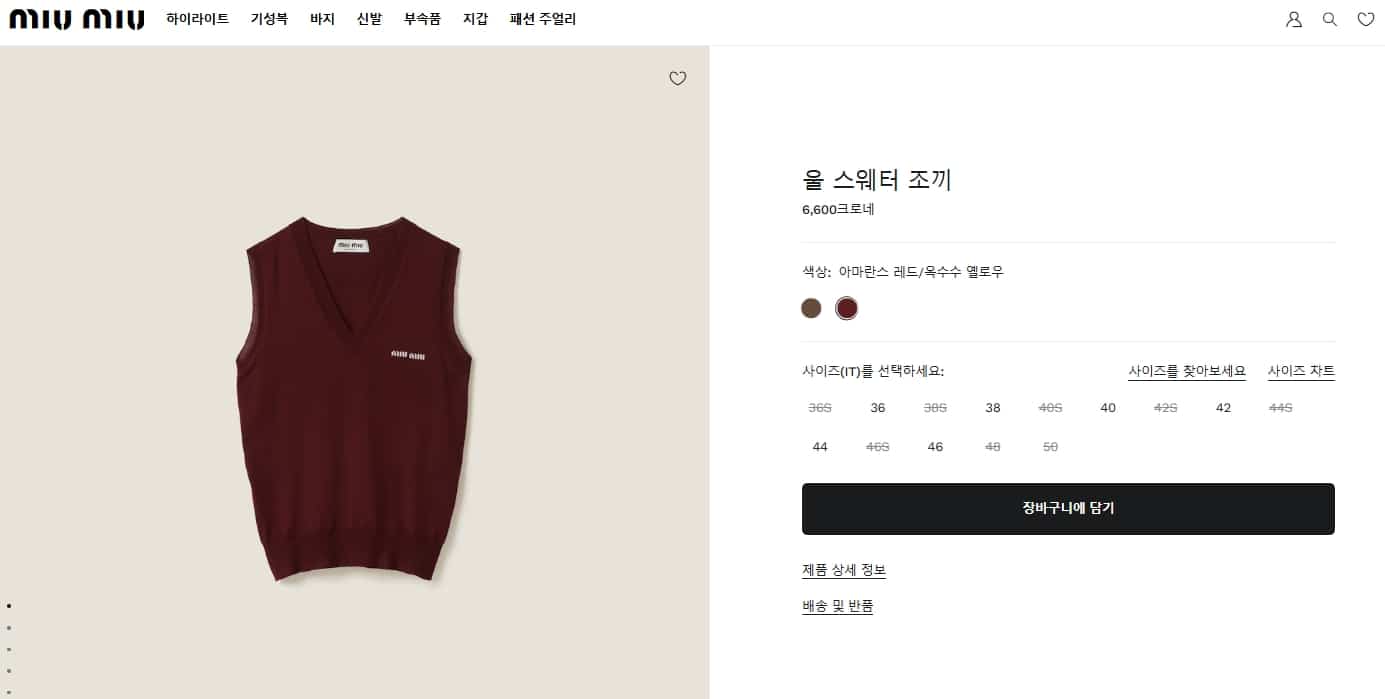Viewport: 1385px width, 699px height.
Task: Click 장바구니에 담기 button
Action: [x=1068, y=508]
